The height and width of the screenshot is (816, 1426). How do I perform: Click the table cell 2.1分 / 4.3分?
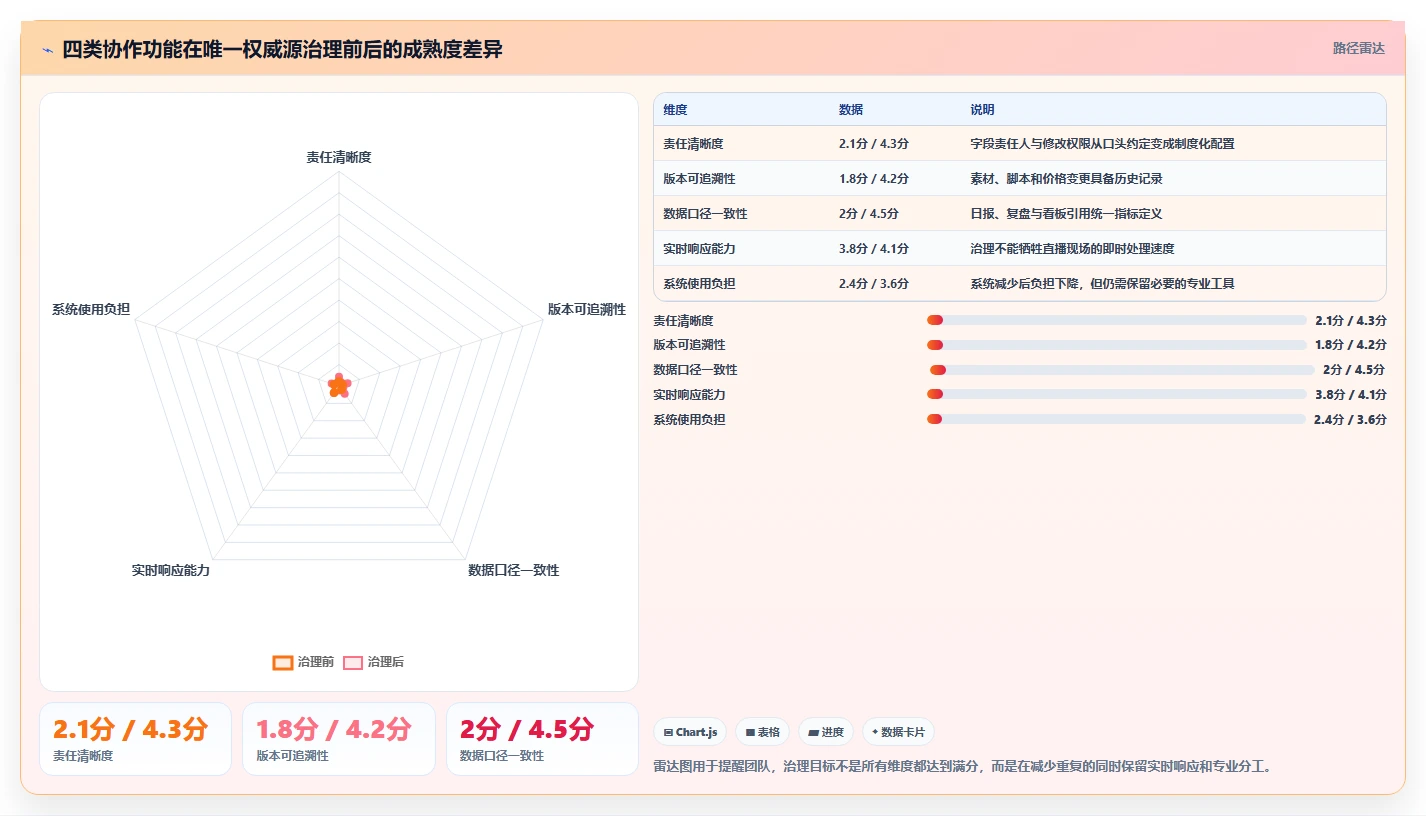point(874,143)
